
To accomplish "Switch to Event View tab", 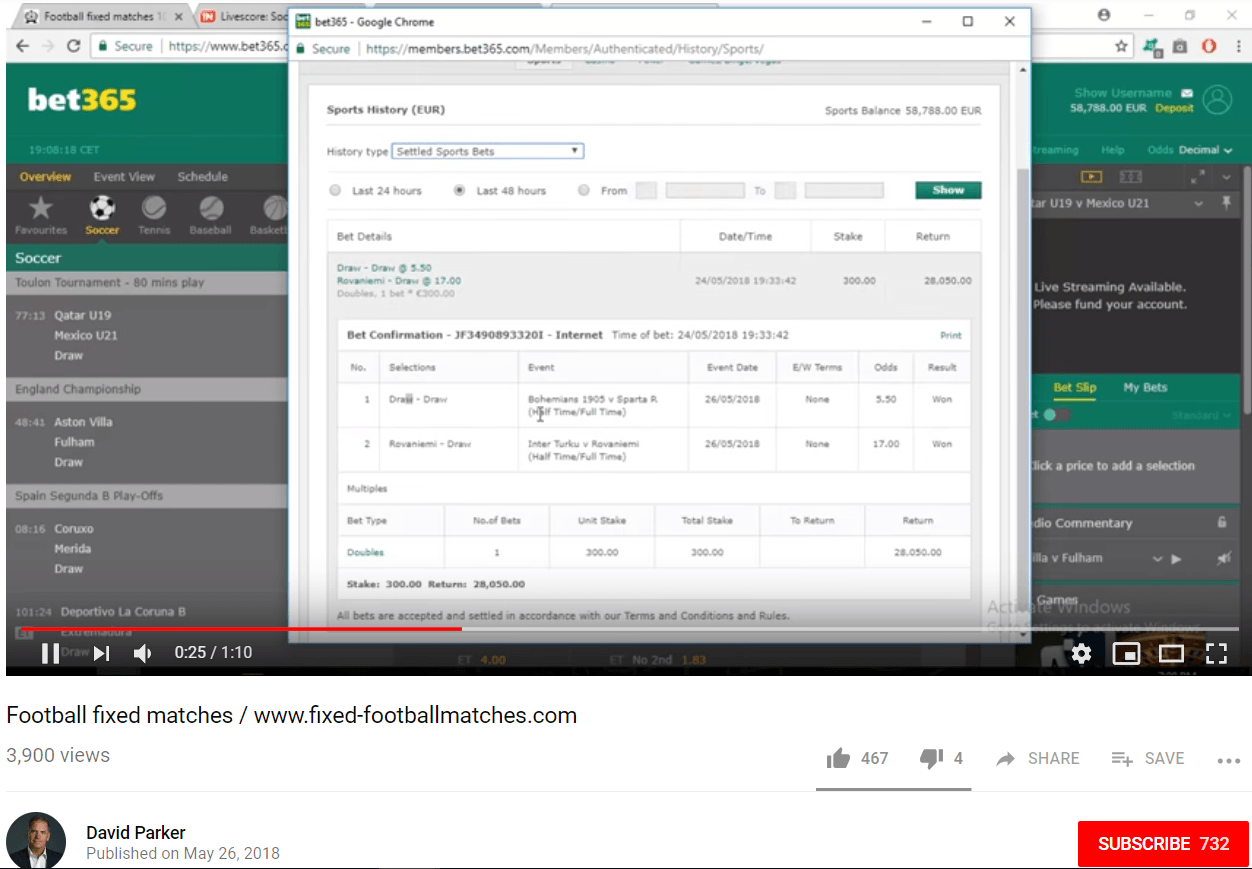I will click(x=124, y=177).
